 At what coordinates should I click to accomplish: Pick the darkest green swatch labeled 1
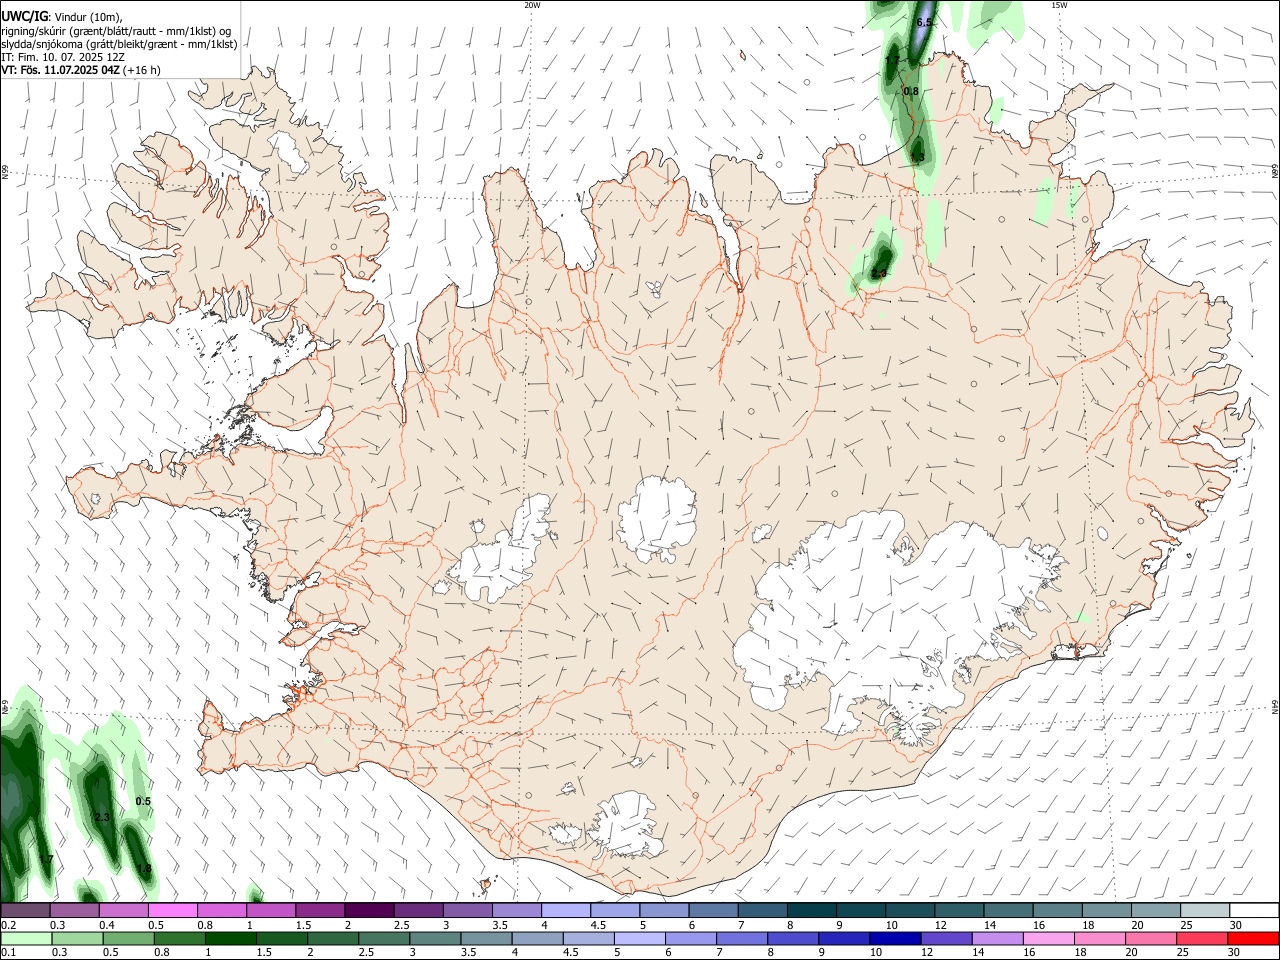(x=230, y=939)
